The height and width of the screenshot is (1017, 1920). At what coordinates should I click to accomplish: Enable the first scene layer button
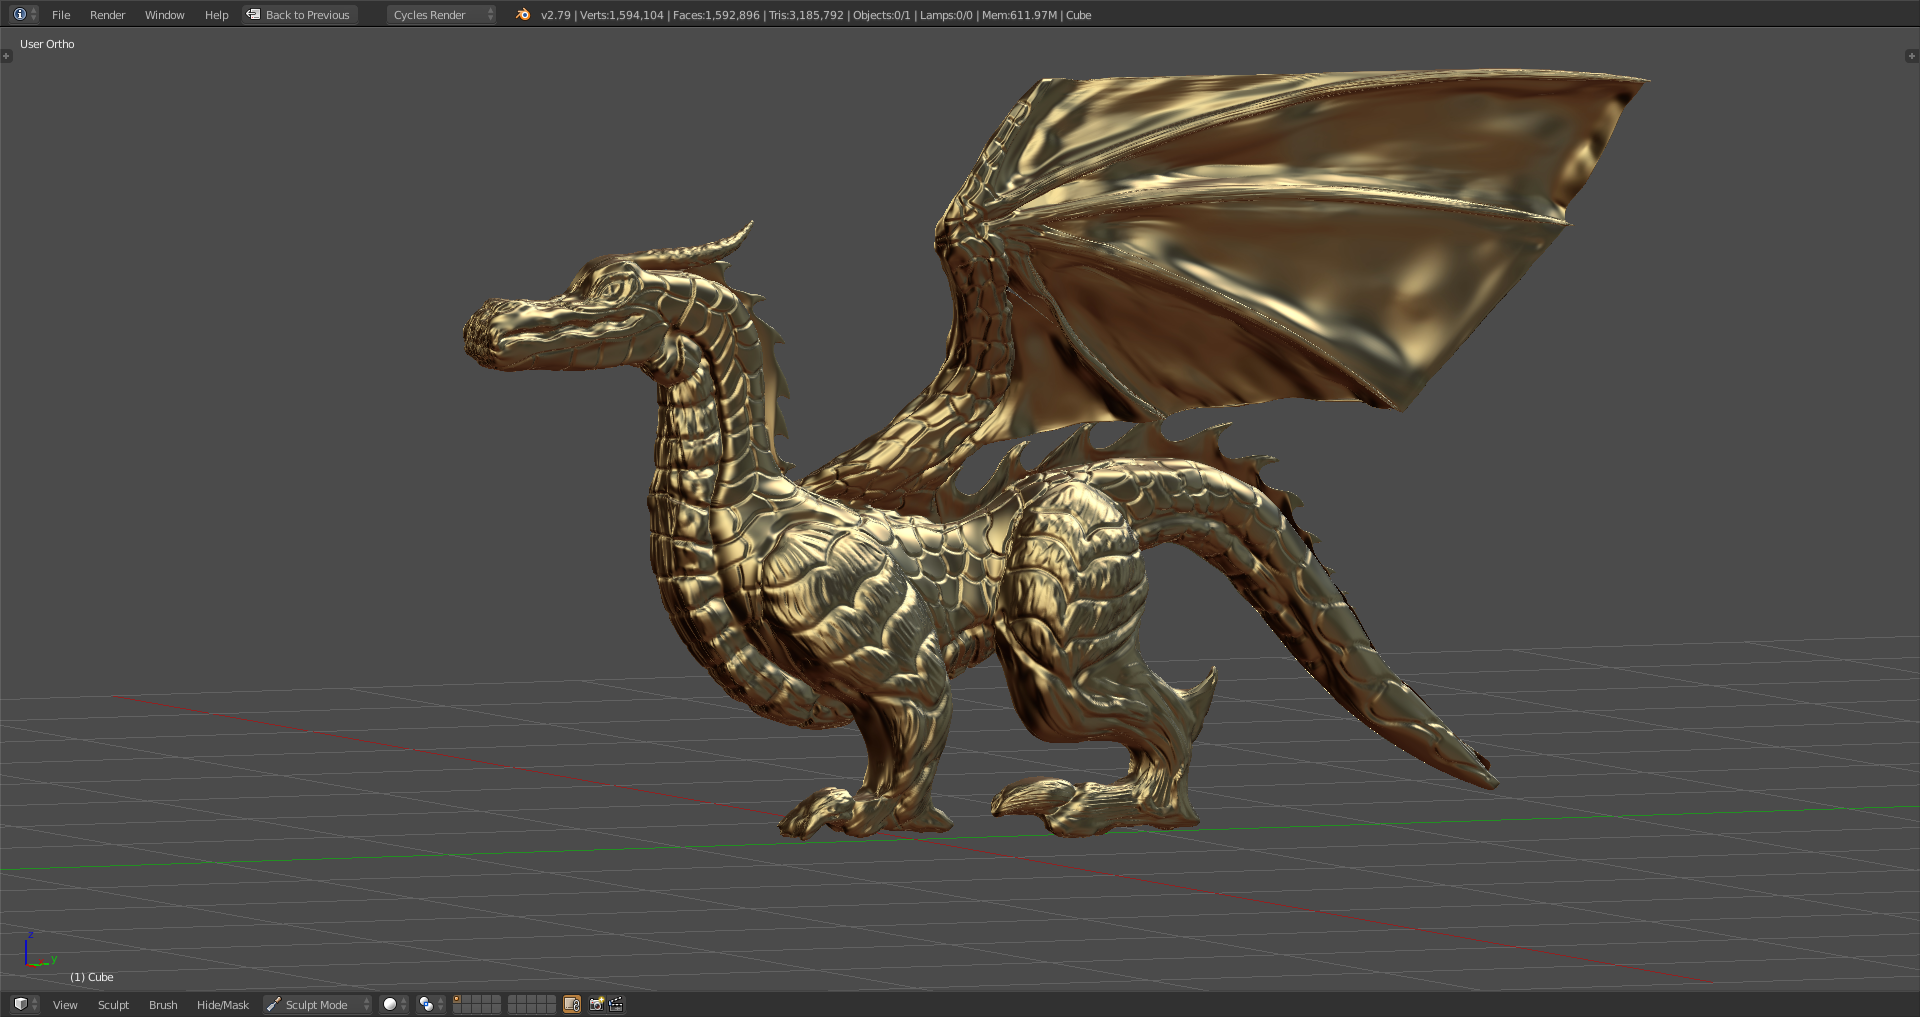point(457,1000)
